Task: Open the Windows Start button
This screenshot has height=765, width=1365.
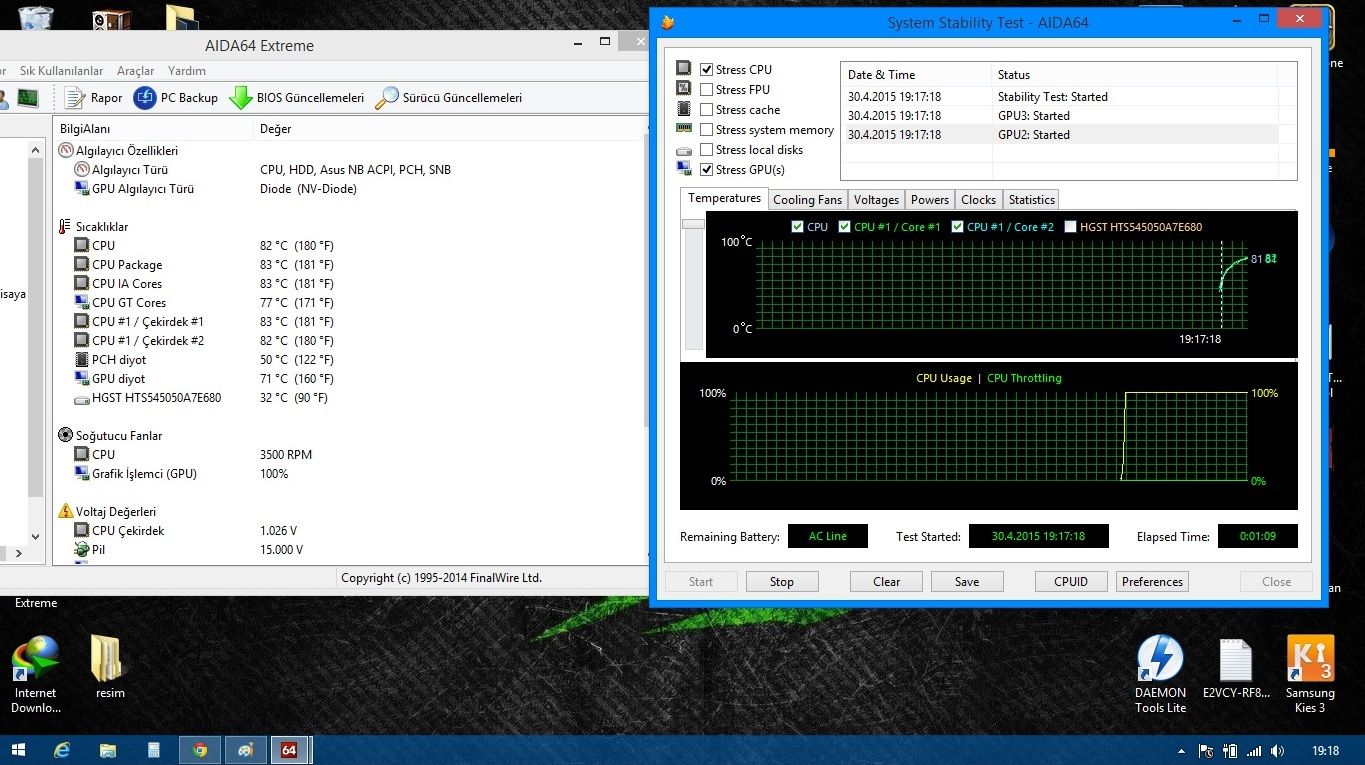Action: [x=18, y=750]
